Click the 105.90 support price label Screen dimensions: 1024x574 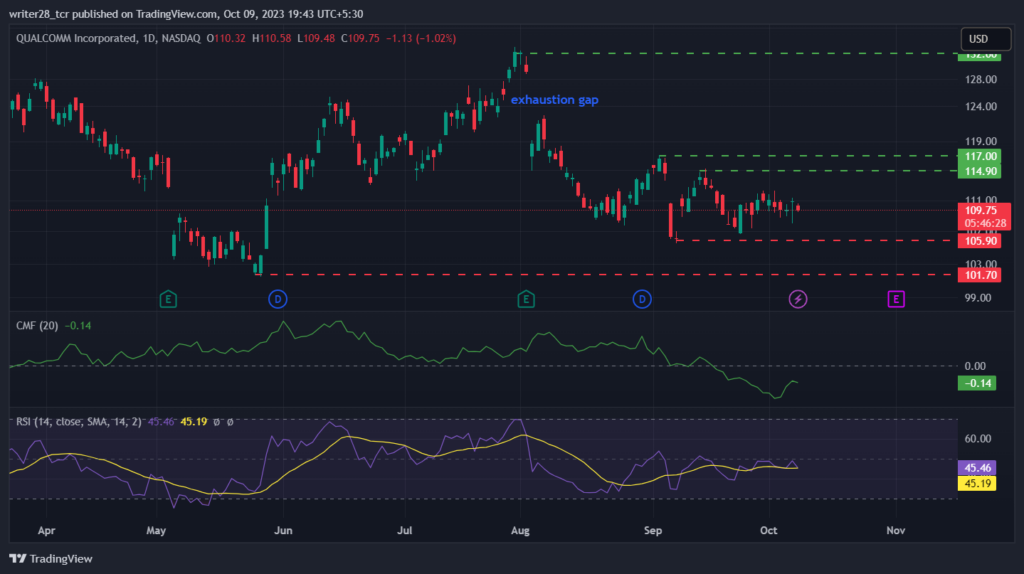pos(979,241)
